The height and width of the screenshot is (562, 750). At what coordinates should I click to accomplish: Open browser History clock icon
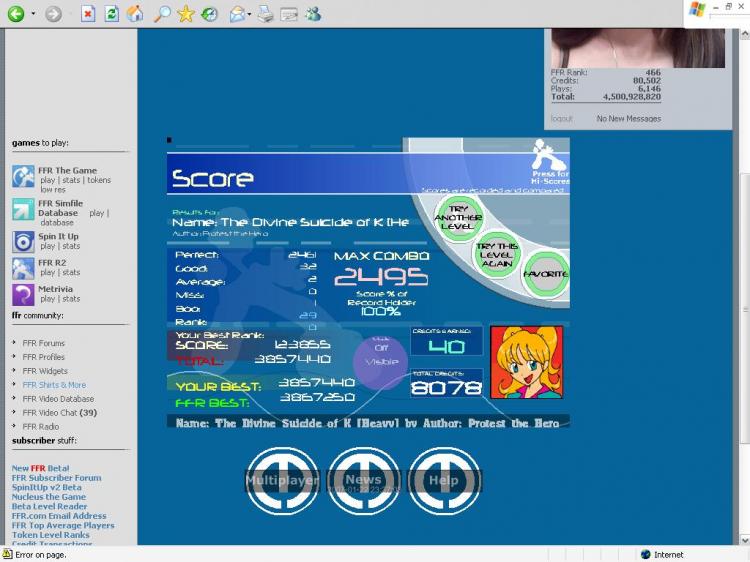[209, 14]
